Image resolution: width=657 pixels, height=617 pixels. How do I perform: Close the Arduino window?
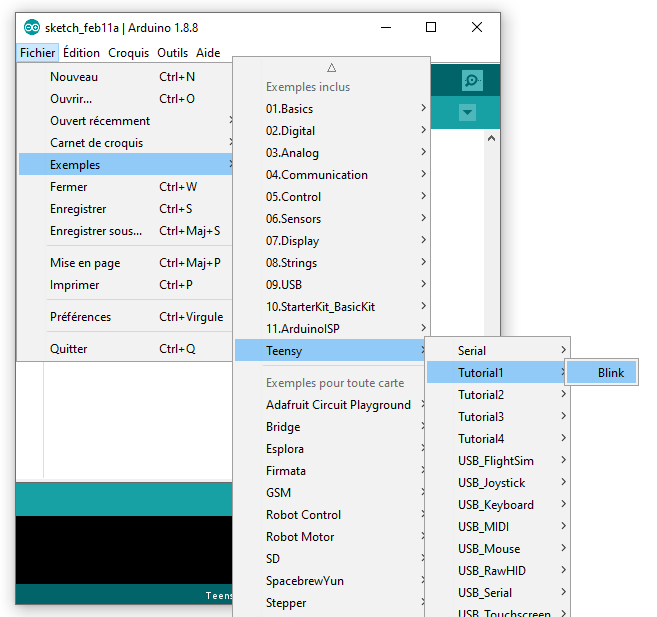[x=477, y=27]
